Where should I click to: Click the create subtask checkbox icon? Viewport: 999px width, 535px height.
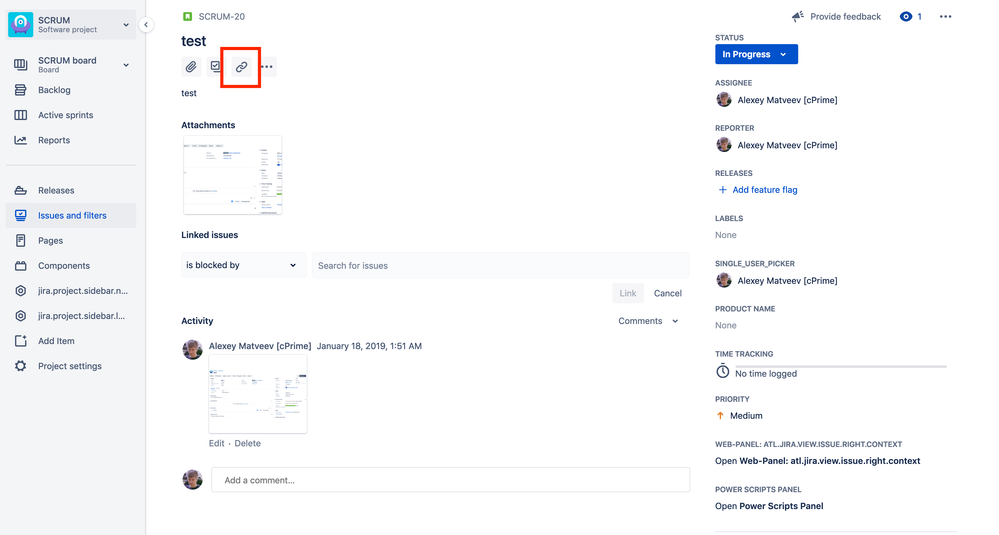215,67
